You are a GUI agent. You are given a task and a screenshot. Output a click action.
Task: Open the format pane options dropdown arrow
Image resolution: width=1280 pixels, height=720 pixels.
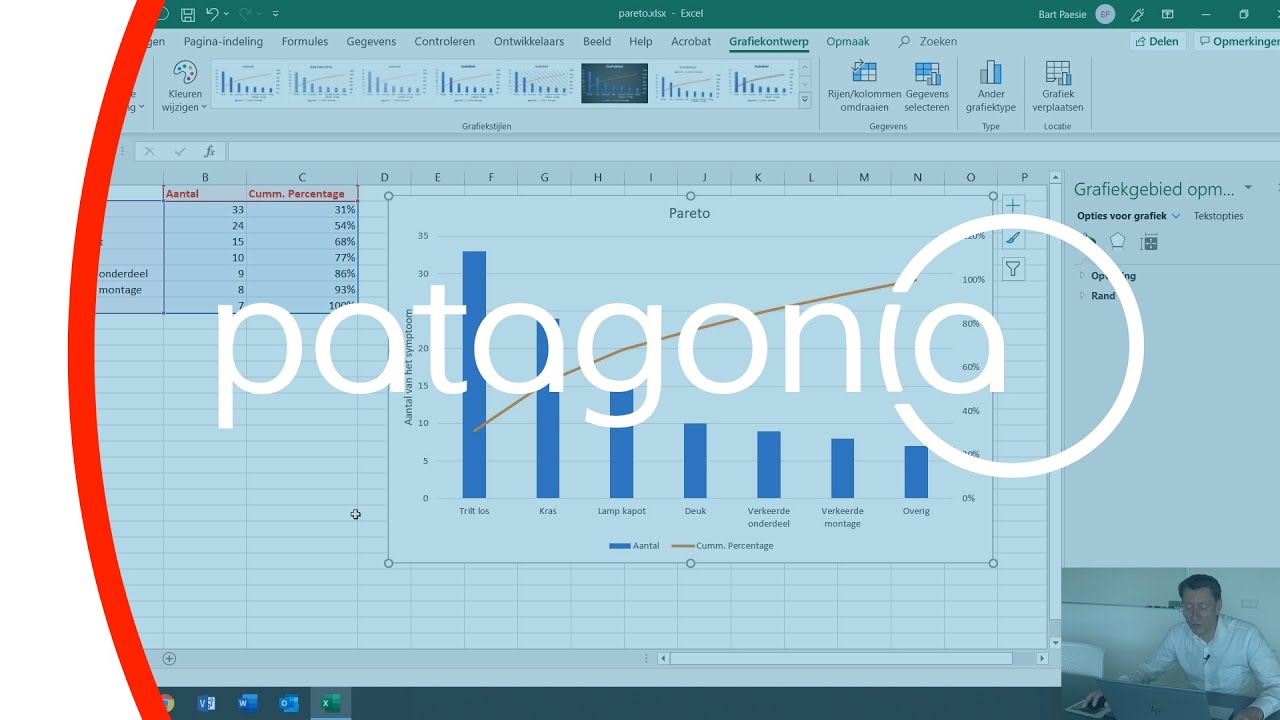[x=1248, y=188]
